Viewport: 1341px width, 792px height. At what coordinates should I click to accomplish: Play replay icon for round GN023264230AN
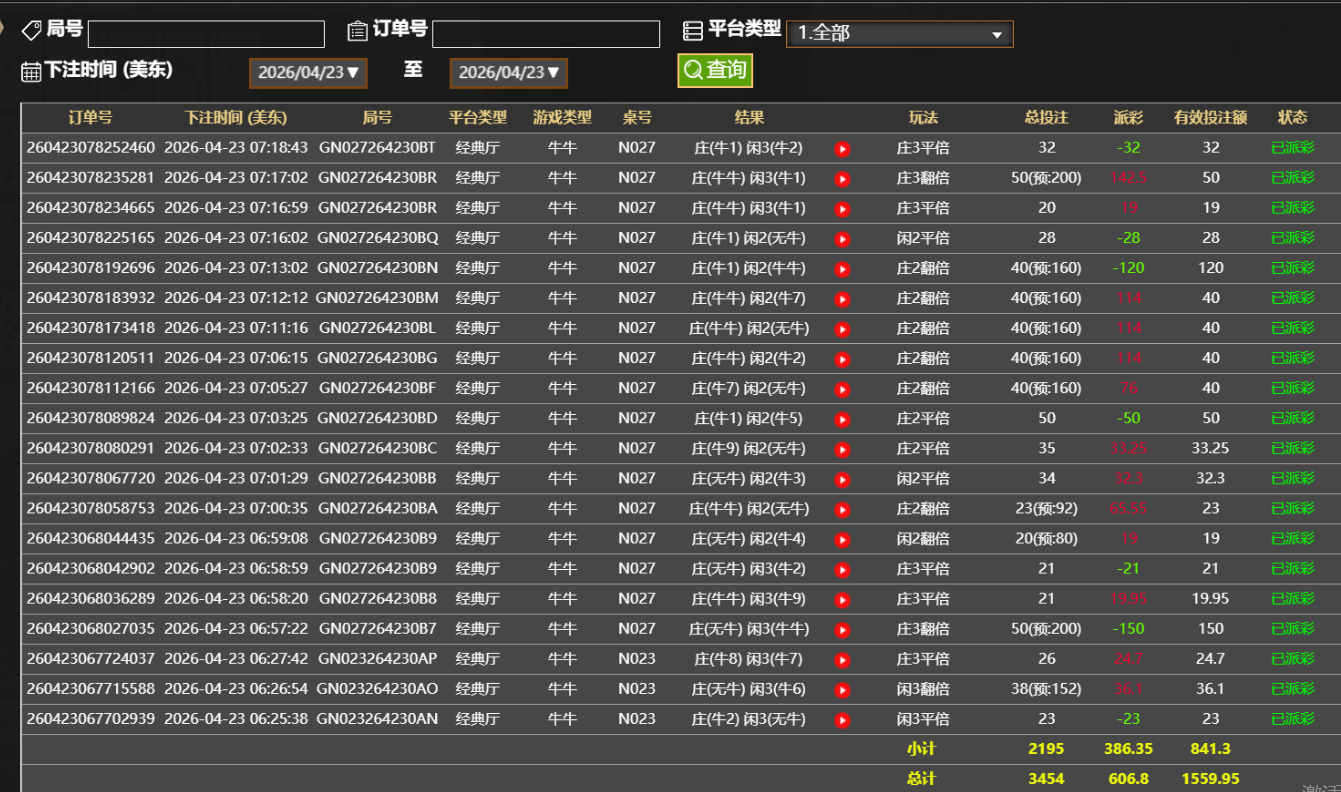pos(842,720)
